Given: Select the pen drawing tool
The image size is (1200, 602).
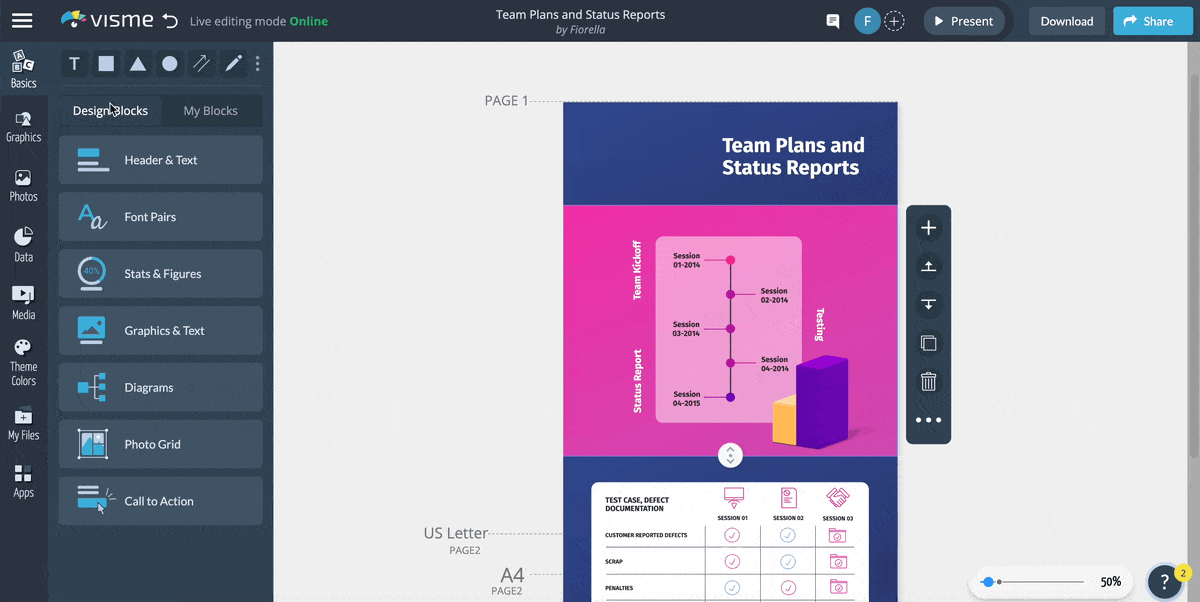Looking at the screenshot, I should (x=232, y=63).
